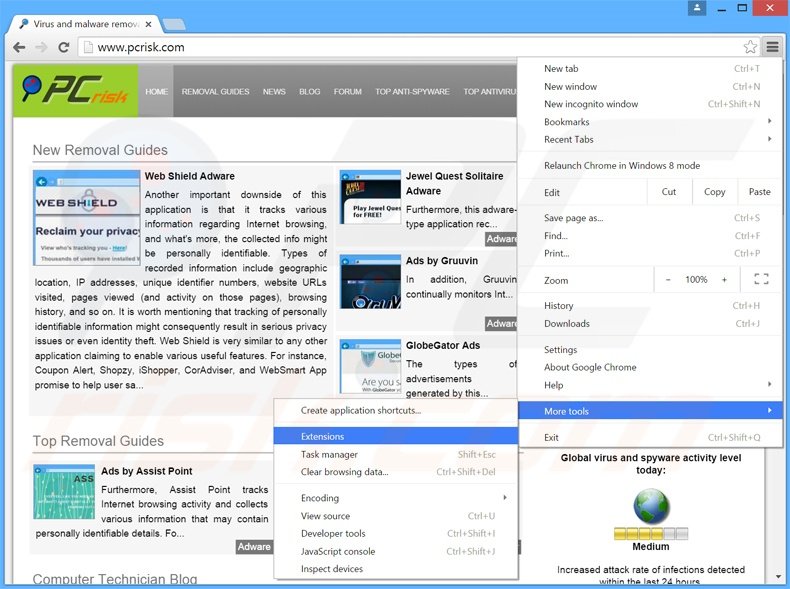The image size is (790, 589).
Task: Select Find… menu item
Action: [x=650, y=236]
